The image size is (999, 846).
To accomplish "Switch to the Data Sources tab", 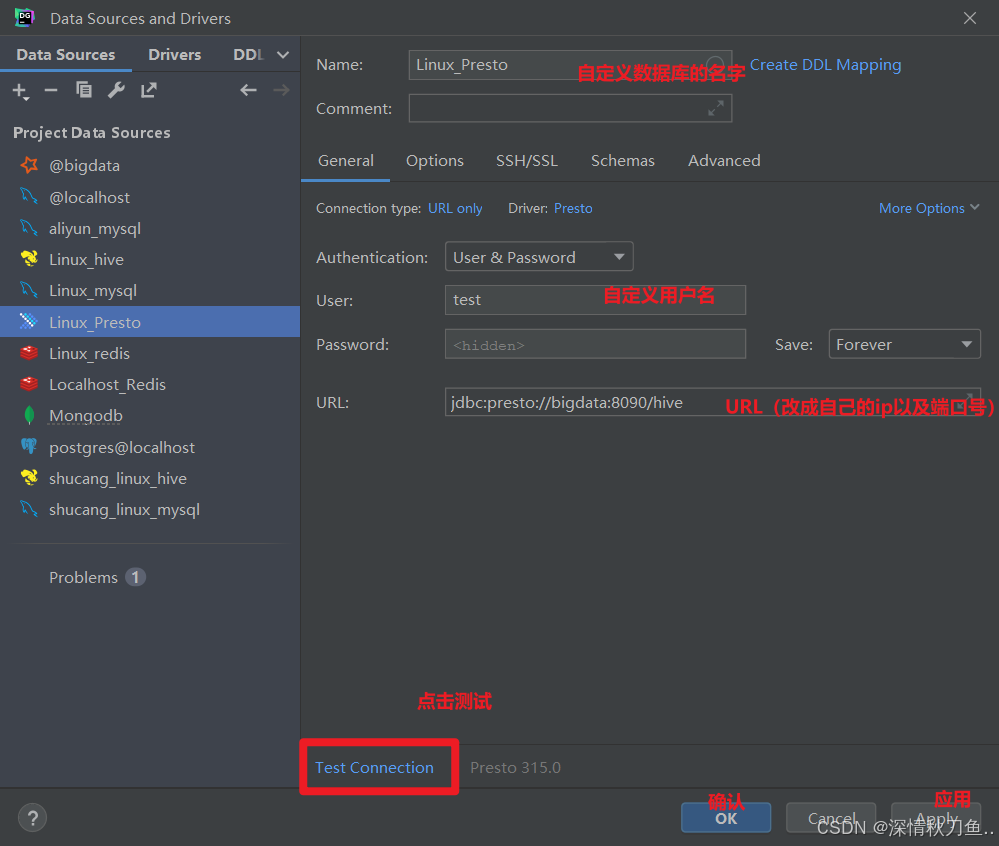I will tap(66, 55).
